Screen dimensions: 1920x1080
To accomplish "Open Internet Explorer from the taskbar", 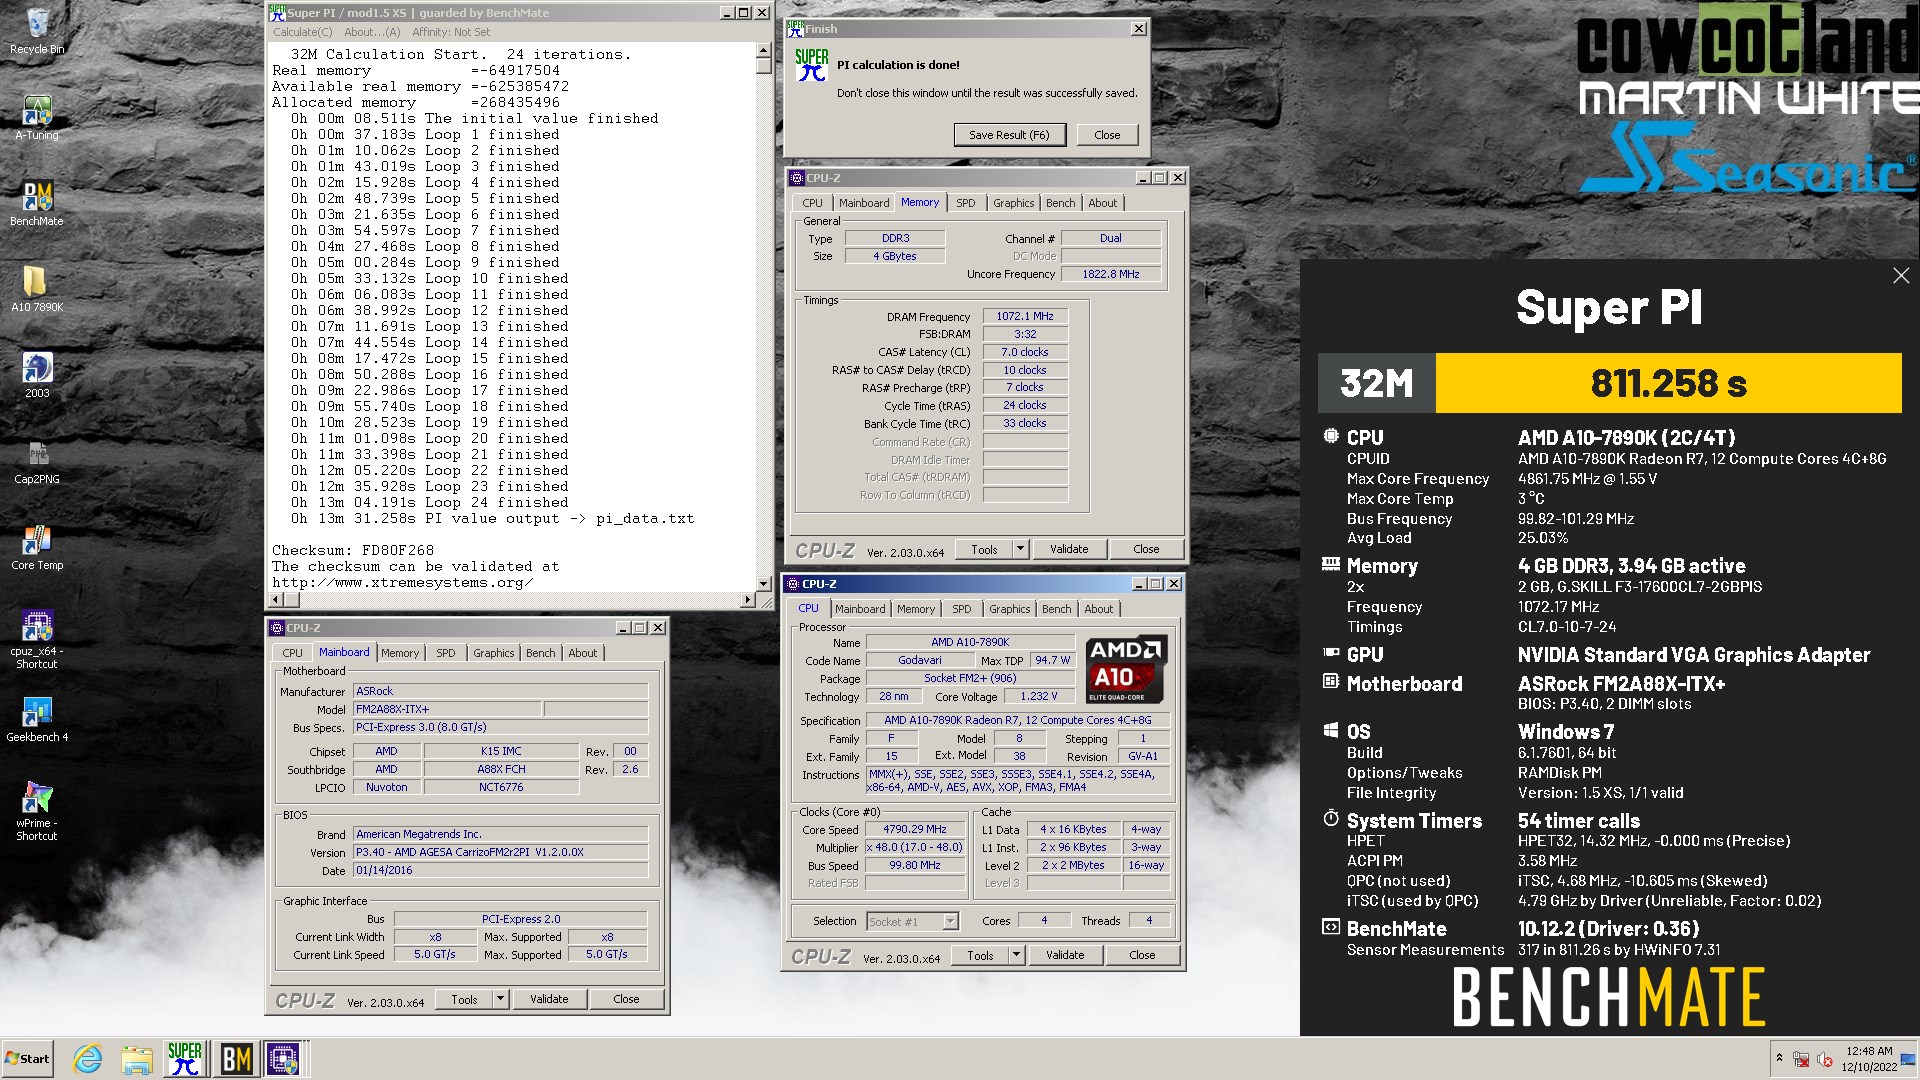I will click(88, 1059).
